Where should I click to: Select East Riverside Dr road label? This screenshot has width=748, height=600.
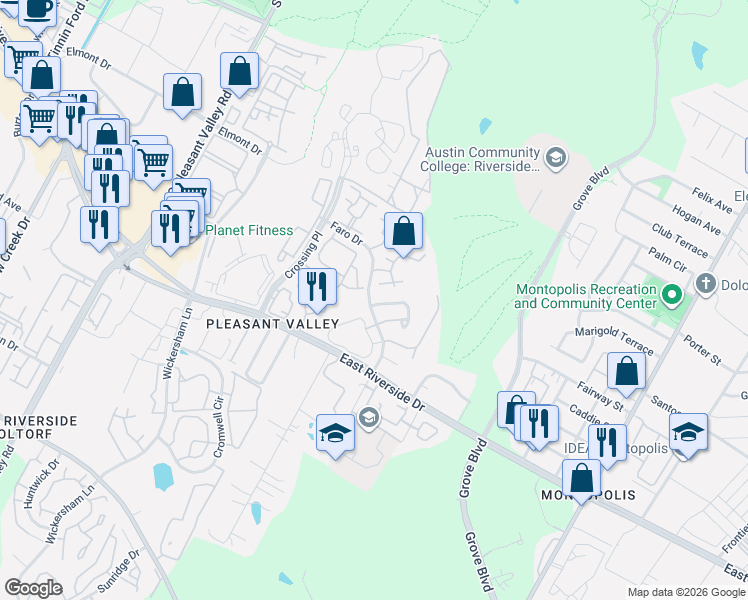click(x=382, y=383)
